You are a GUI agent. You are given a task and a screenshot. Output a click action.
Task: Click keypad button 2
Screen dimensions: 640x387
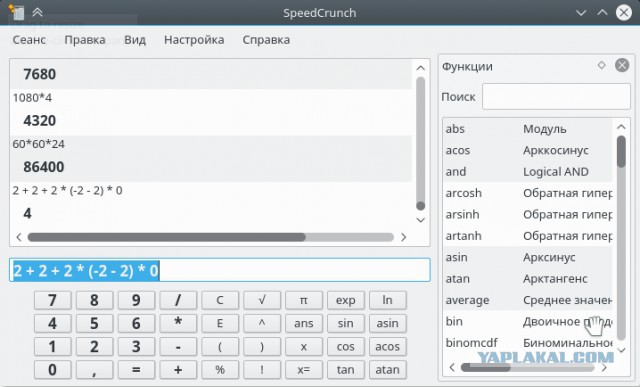point(94,347)
